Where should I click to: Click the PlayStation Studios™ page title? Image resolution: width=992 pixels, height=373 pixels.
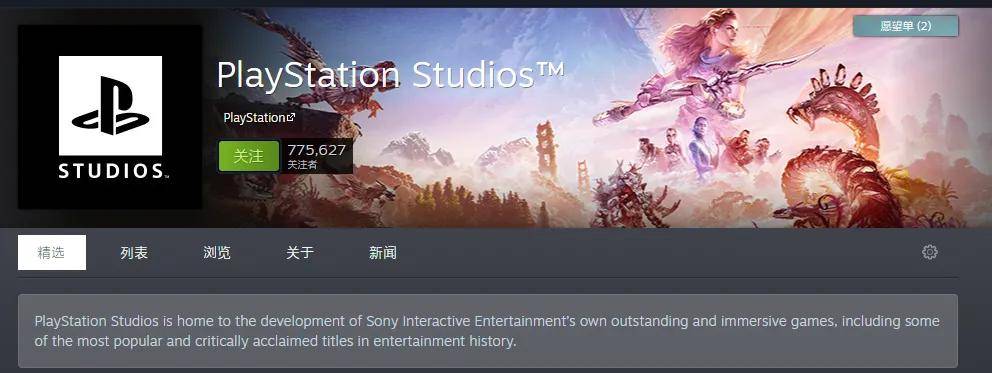pos(390,75)
